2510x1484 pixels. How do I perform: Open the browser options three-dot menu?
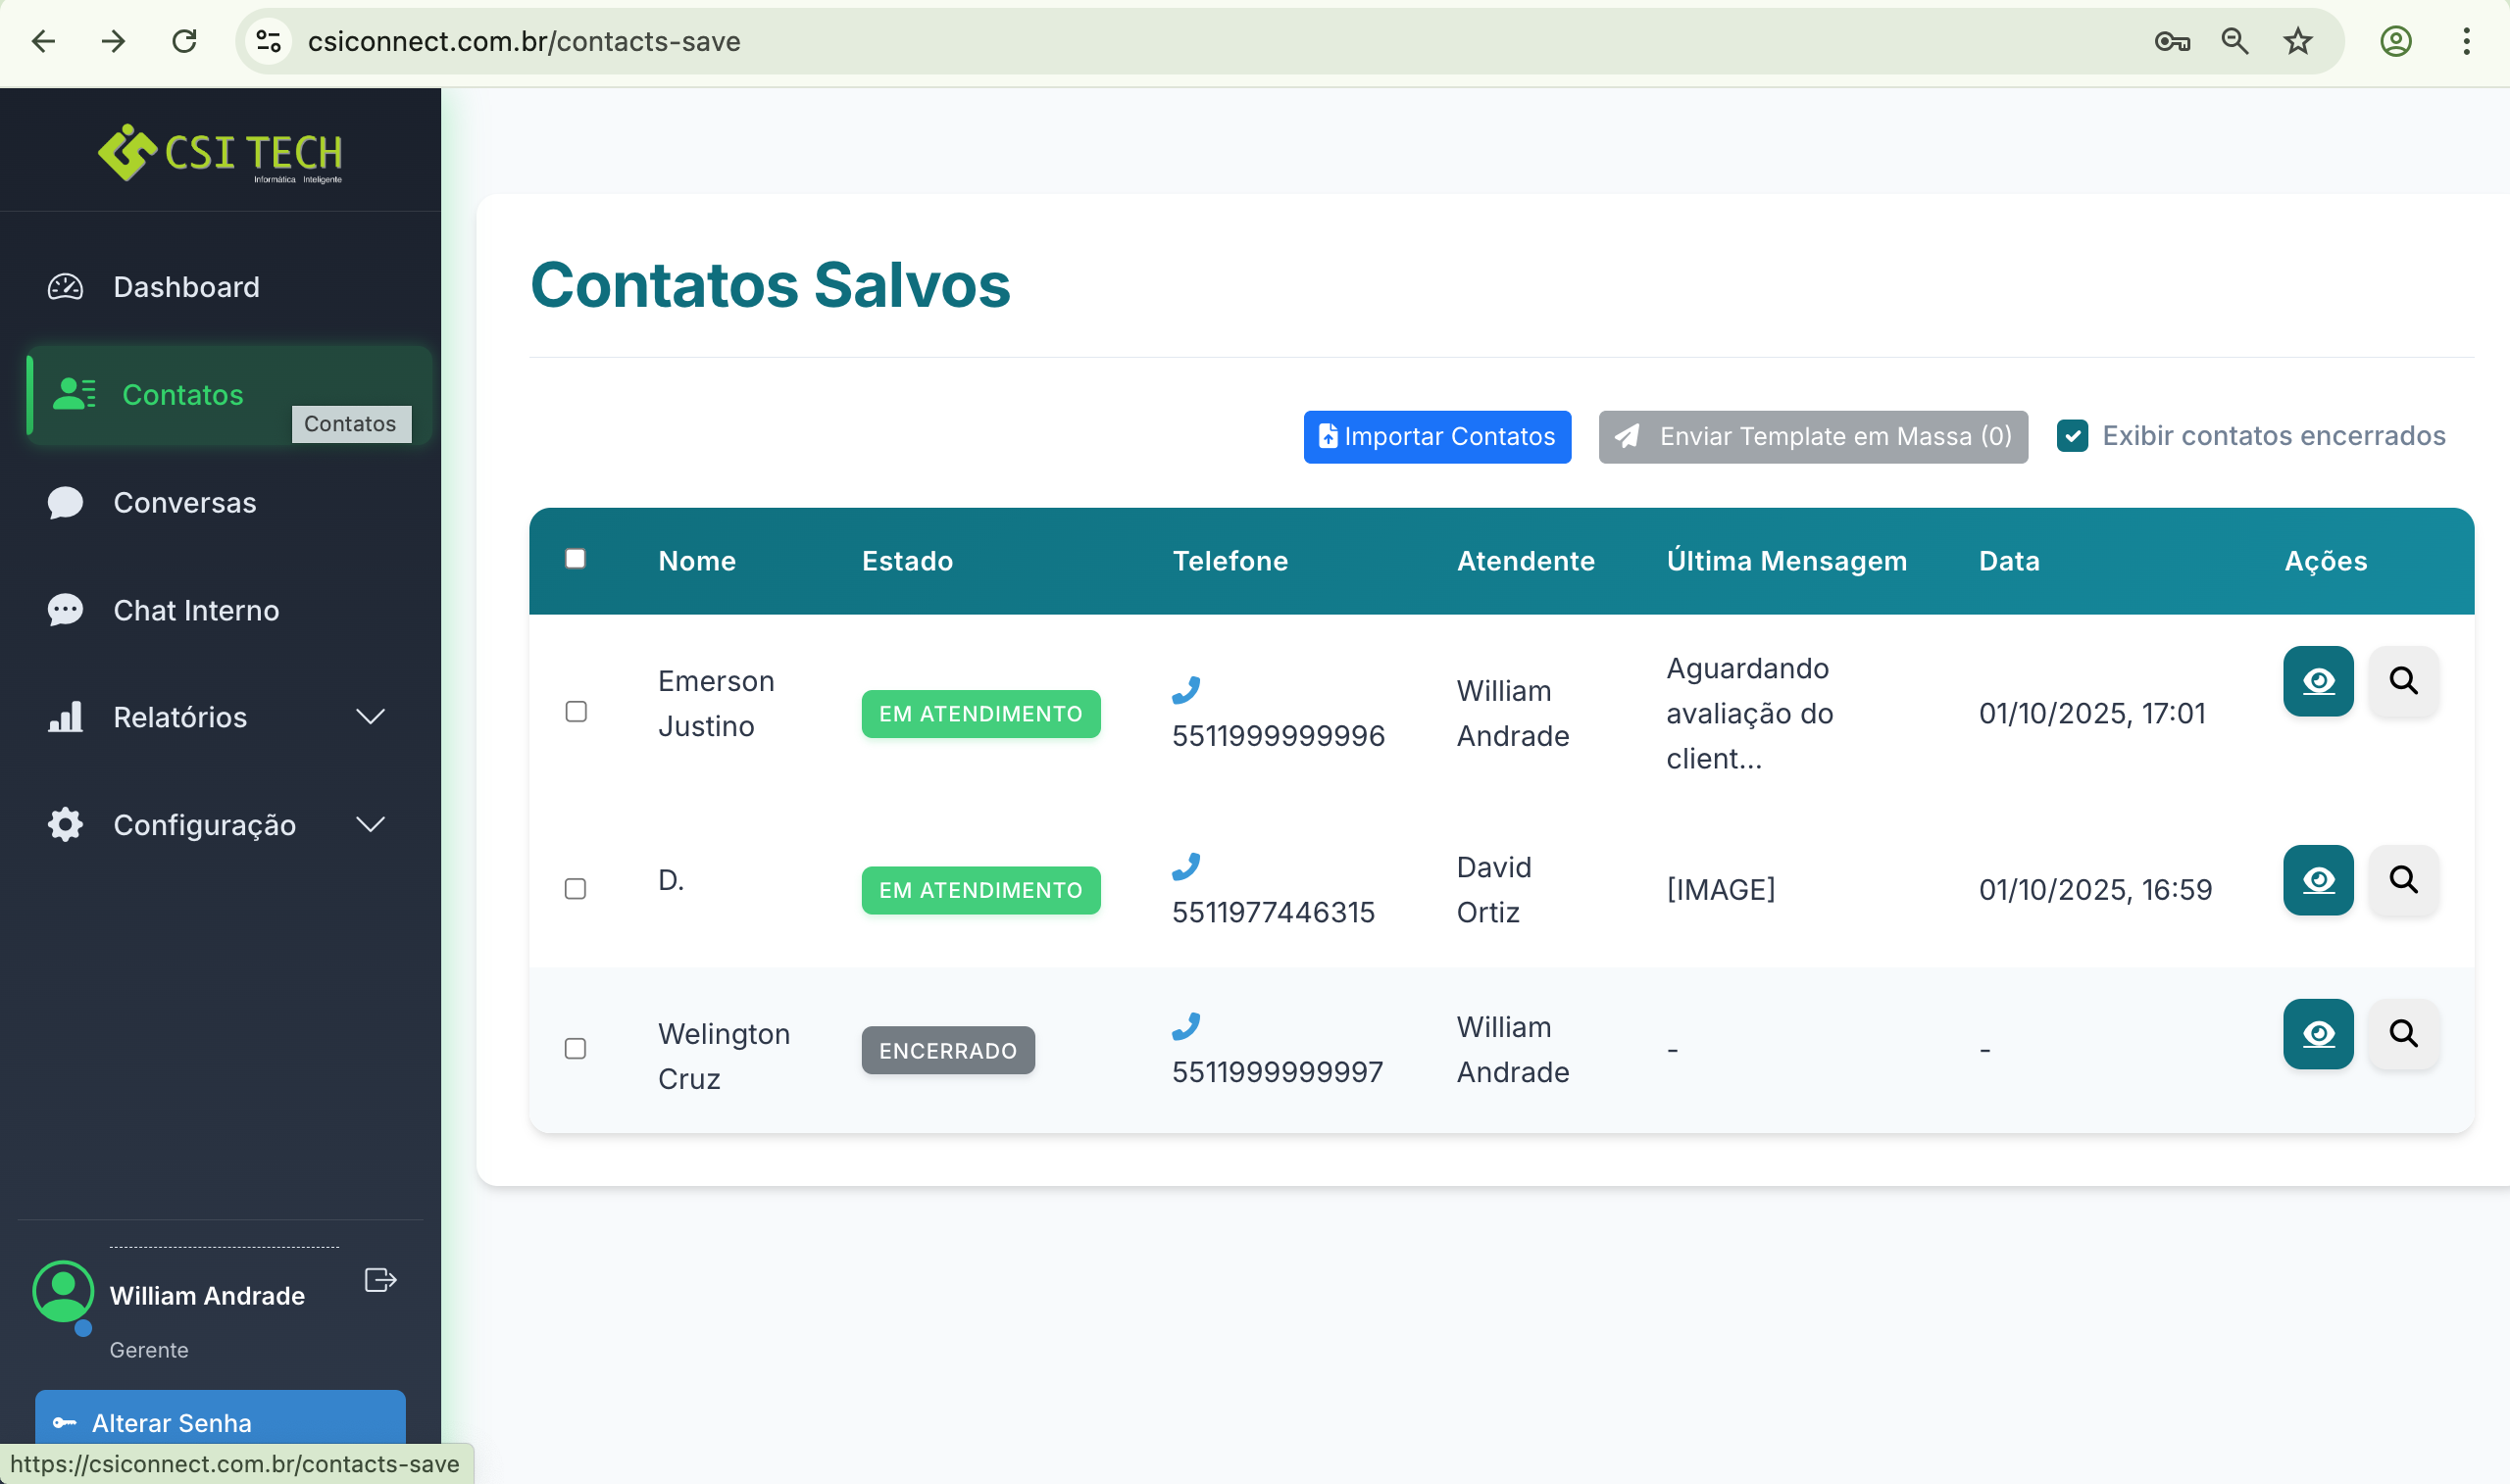2466,41
